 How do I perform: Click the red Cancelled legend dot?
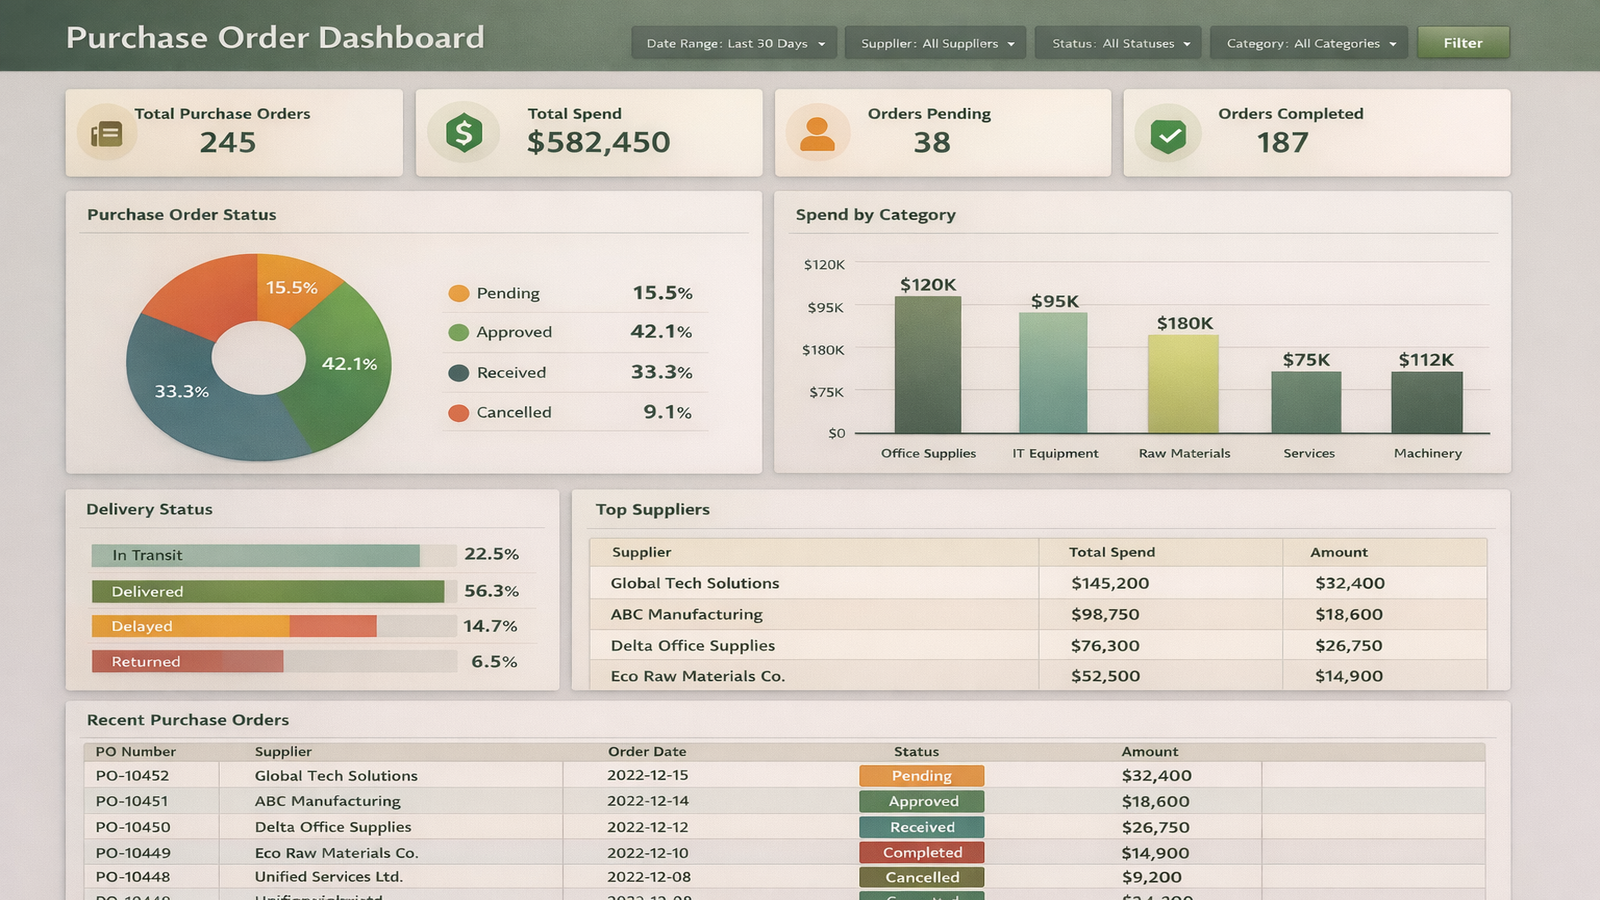(458, 412)
